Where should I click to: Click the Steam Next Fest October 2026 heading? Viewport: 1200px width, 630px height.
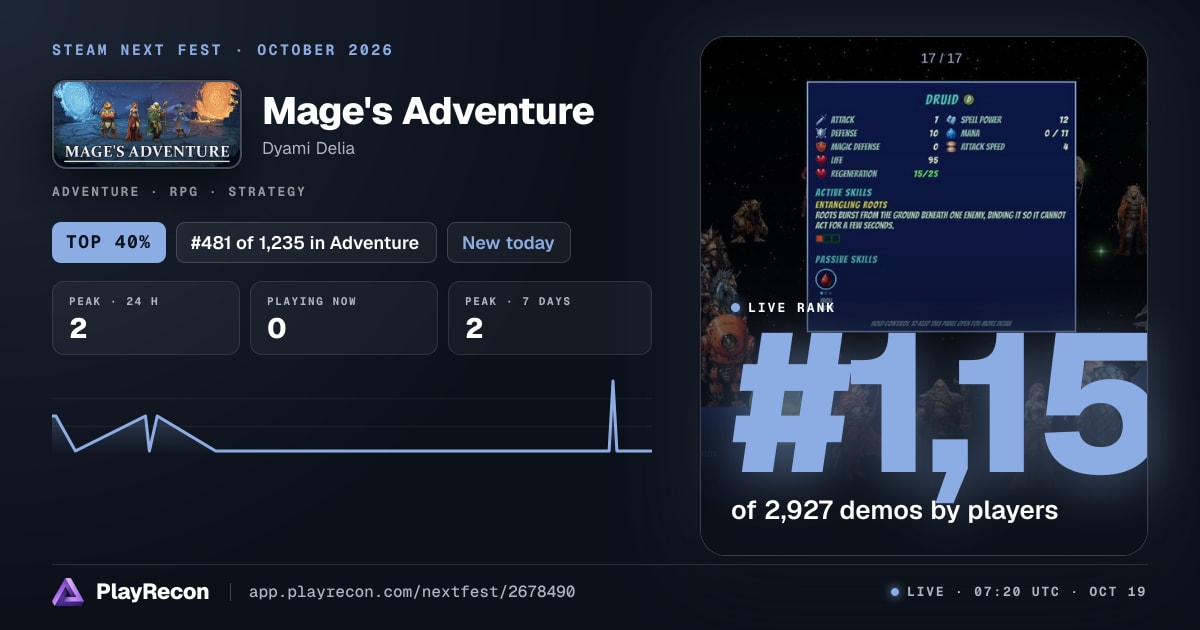pos(222,50)
